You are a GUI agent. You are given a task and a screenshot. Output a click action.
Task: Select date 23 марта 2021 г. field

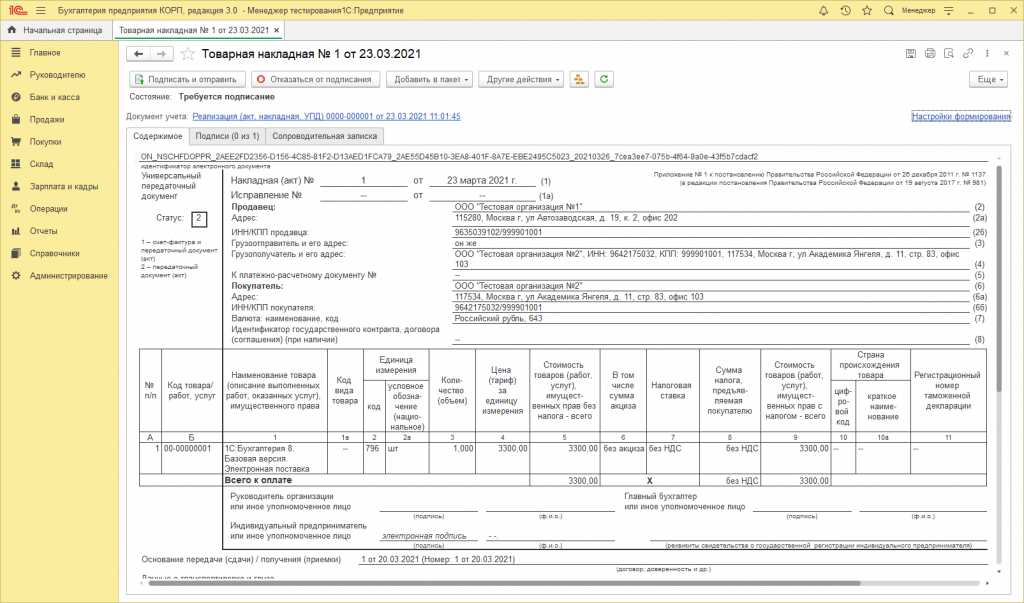[x=481, y=180]
